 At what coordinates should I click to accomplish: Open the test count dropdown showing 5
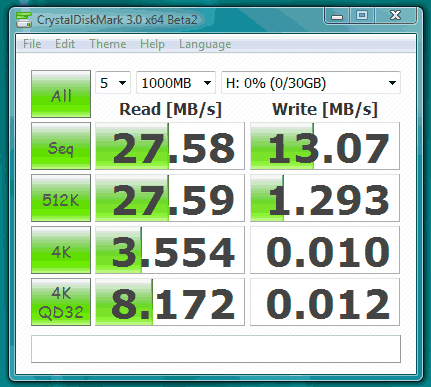pyautogui.click(x=113, y=83)
